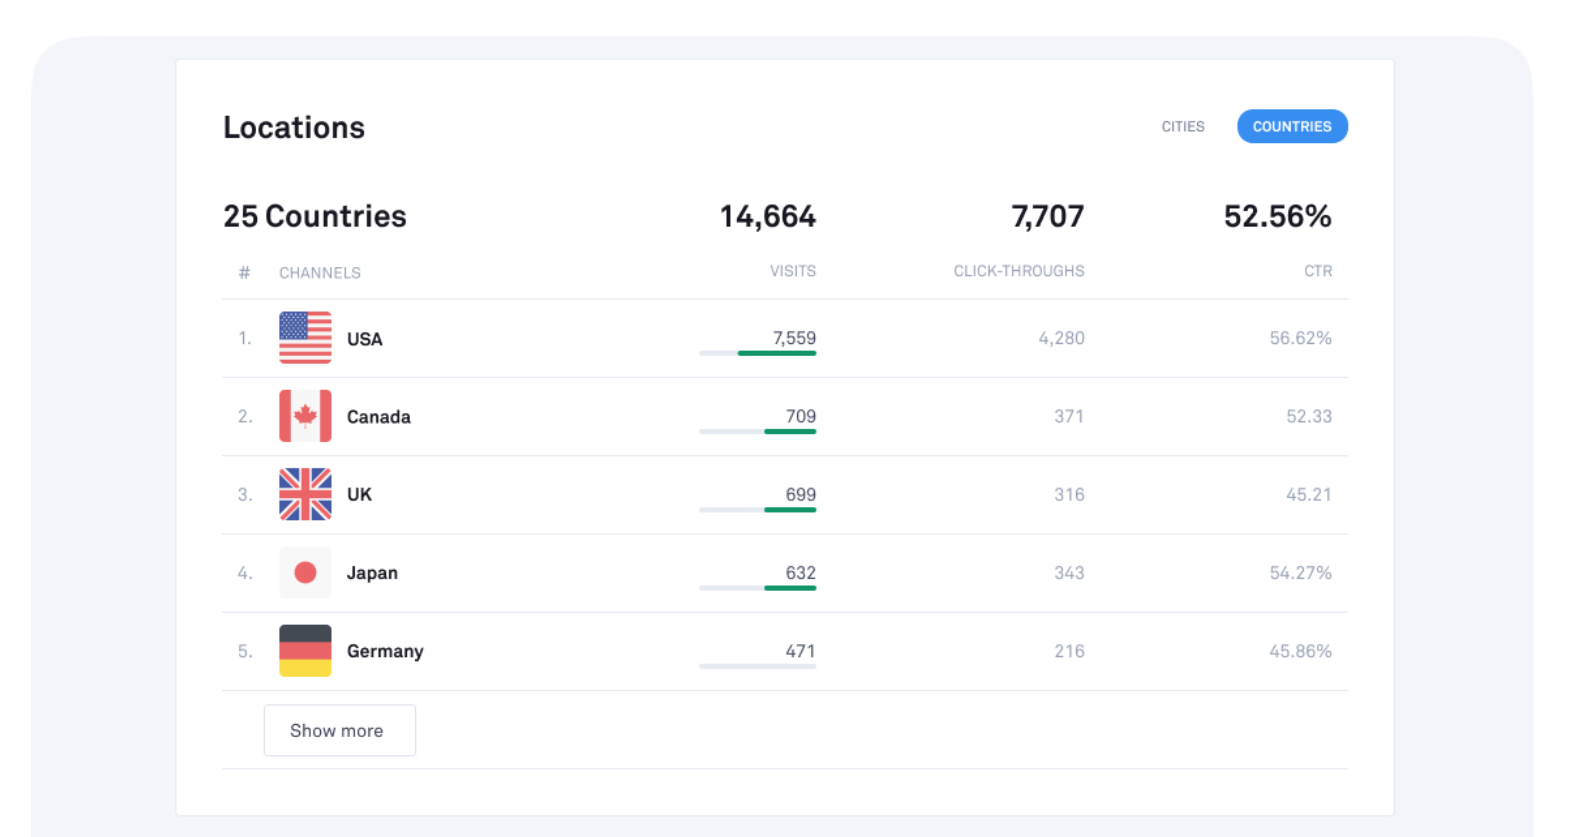1569x837 pixels.
Task: Click UK visits value 699
Action: coord(801,494)
